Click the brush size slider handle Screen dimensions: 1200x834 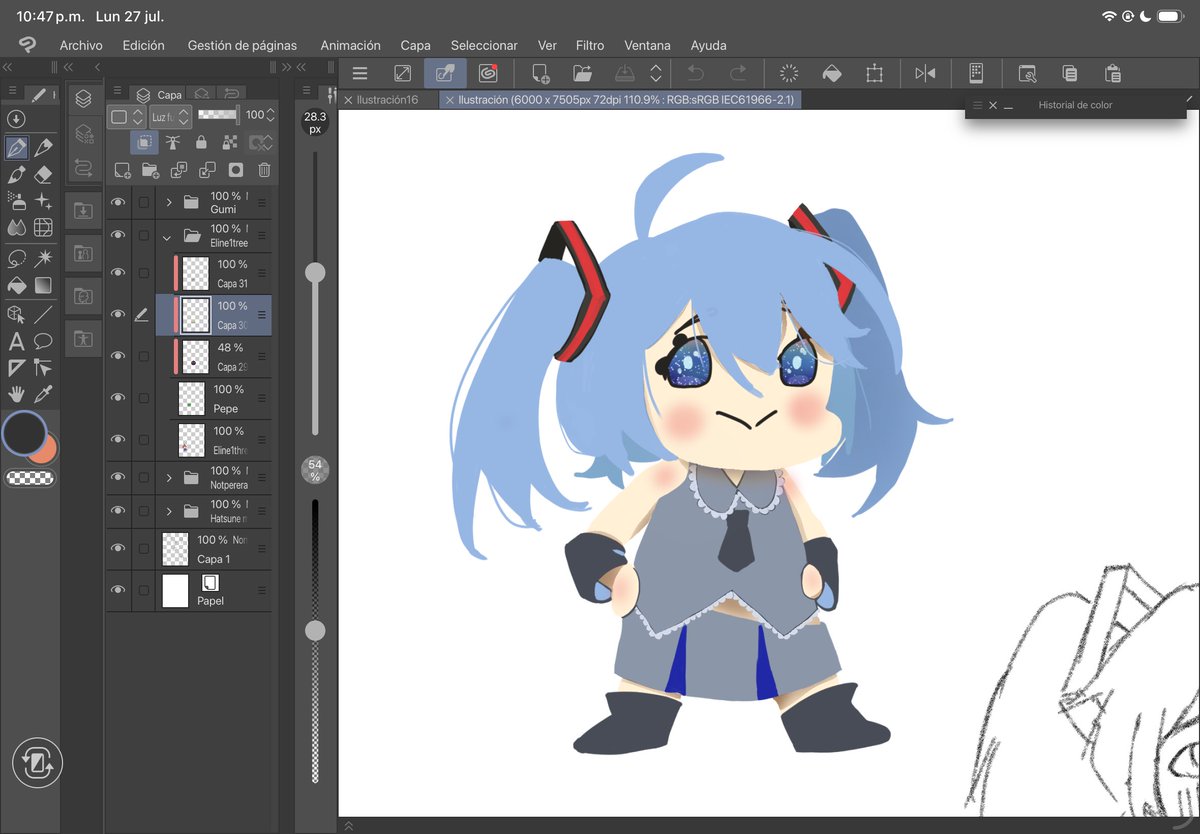pyautogui.click(x=315, y=272)
